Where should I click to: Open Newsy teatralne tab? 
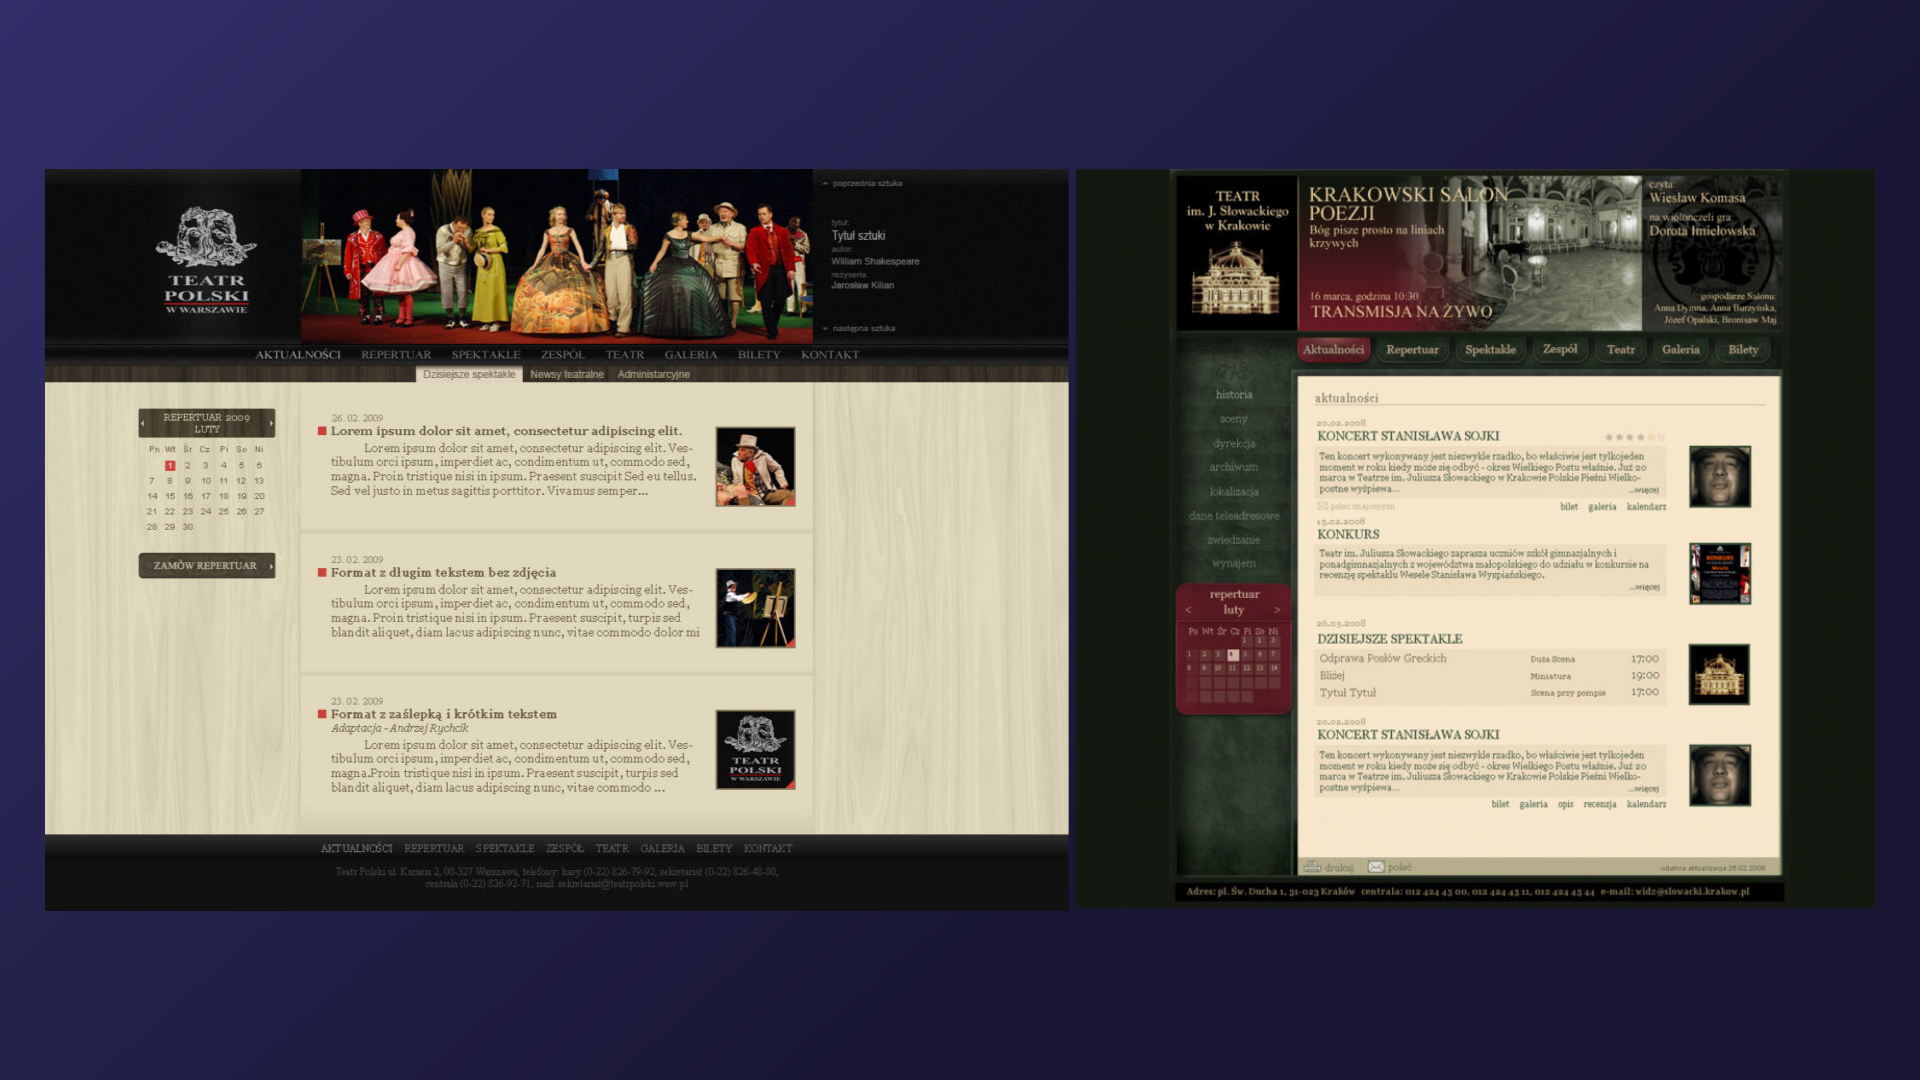[566, 374]
